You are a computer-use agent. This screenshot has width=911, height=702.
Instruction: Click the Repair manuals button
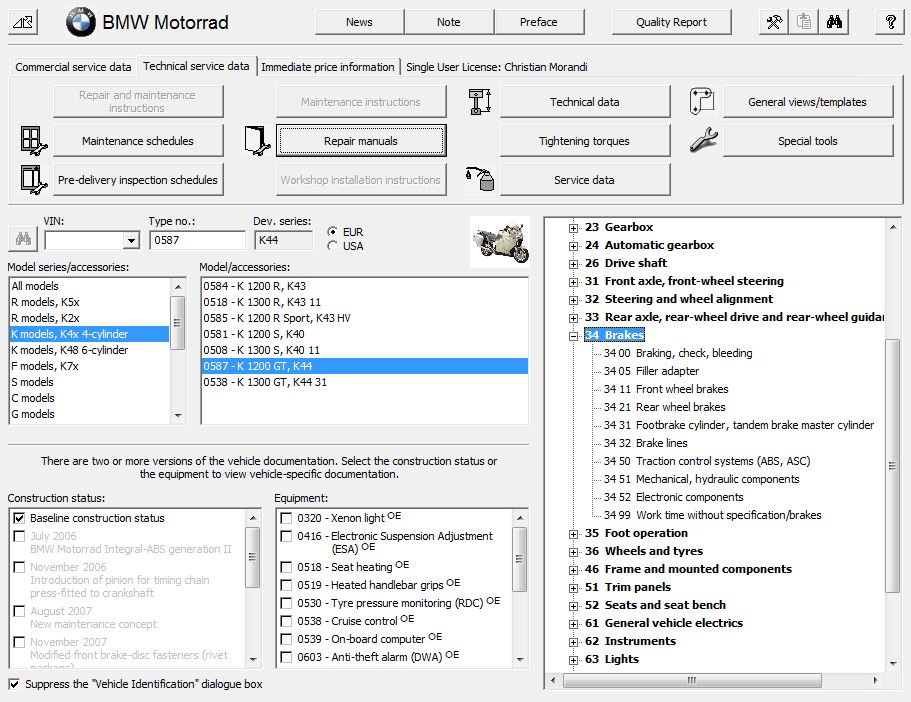tap(361, 141)
